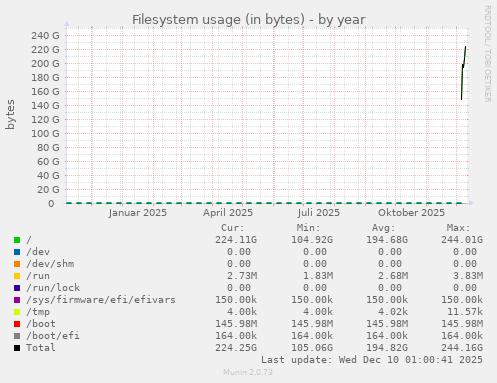Click the Total max value 244.16G
The width and height of the screenshot is (497, 383).
point(462,348)
